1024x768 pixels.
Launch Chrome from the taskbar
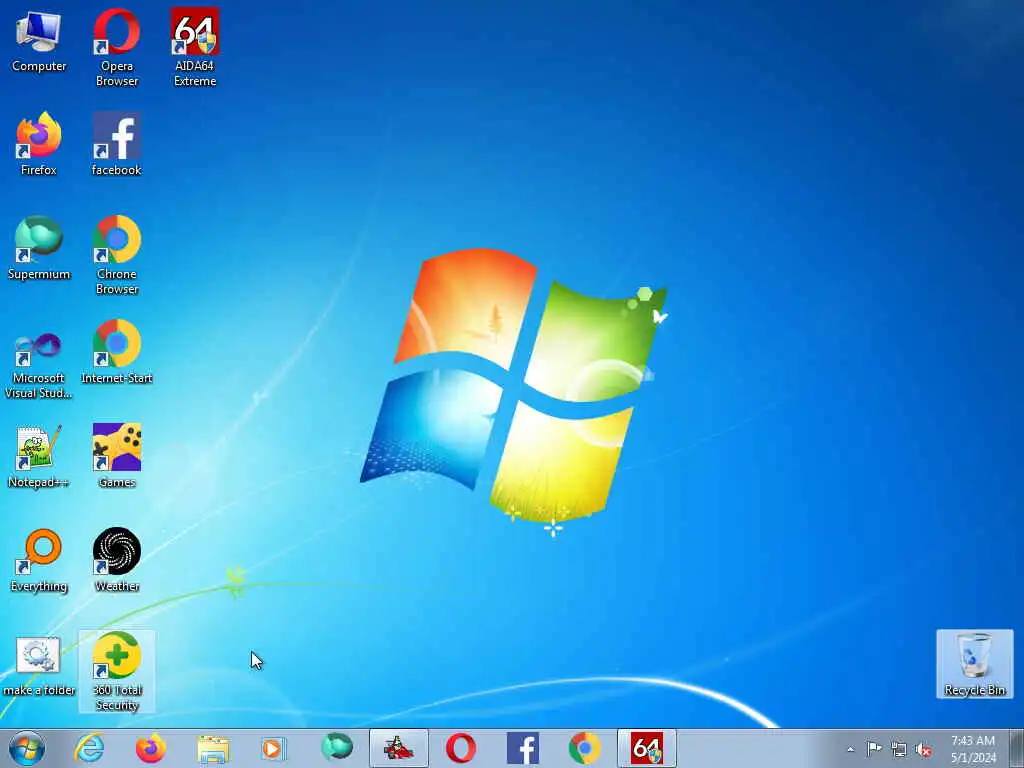[584, 748]
